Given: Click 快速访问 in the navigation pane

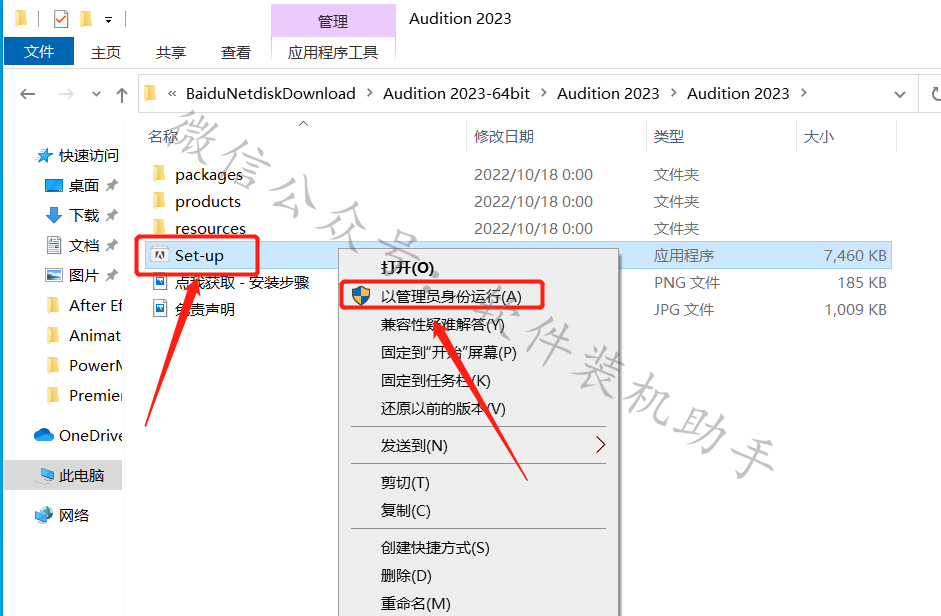Looking at the screenshot, I should click(88, 156).
